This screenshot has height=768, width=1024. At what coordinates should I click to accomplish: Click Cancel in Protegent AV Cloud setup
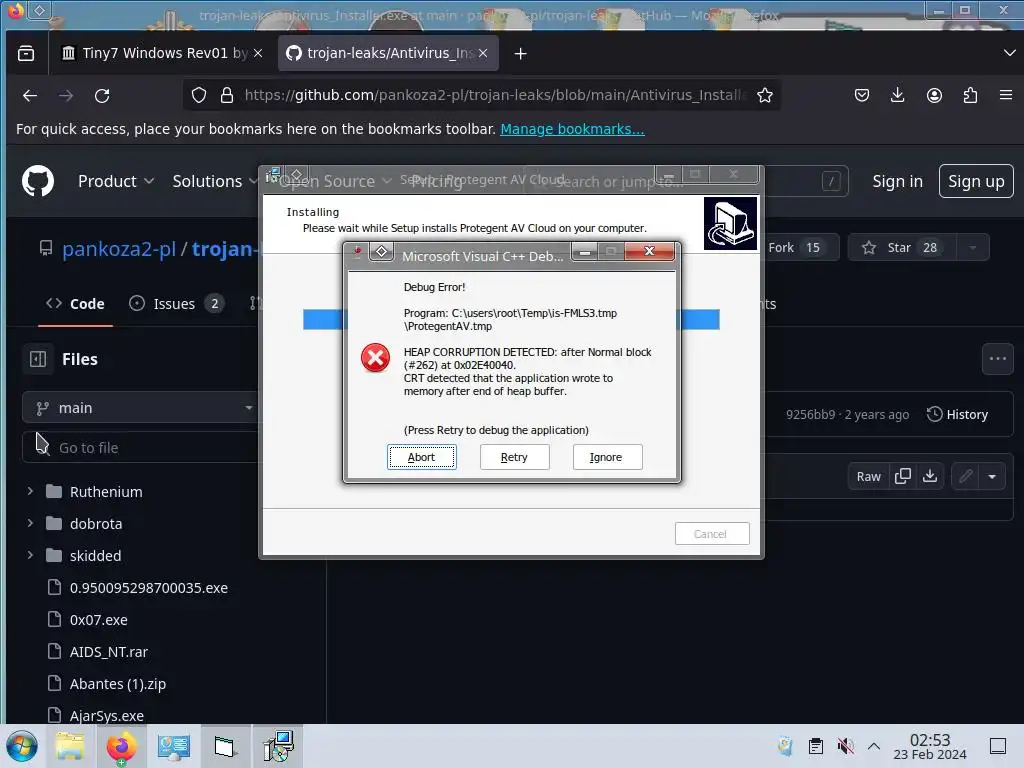[711, 534]
